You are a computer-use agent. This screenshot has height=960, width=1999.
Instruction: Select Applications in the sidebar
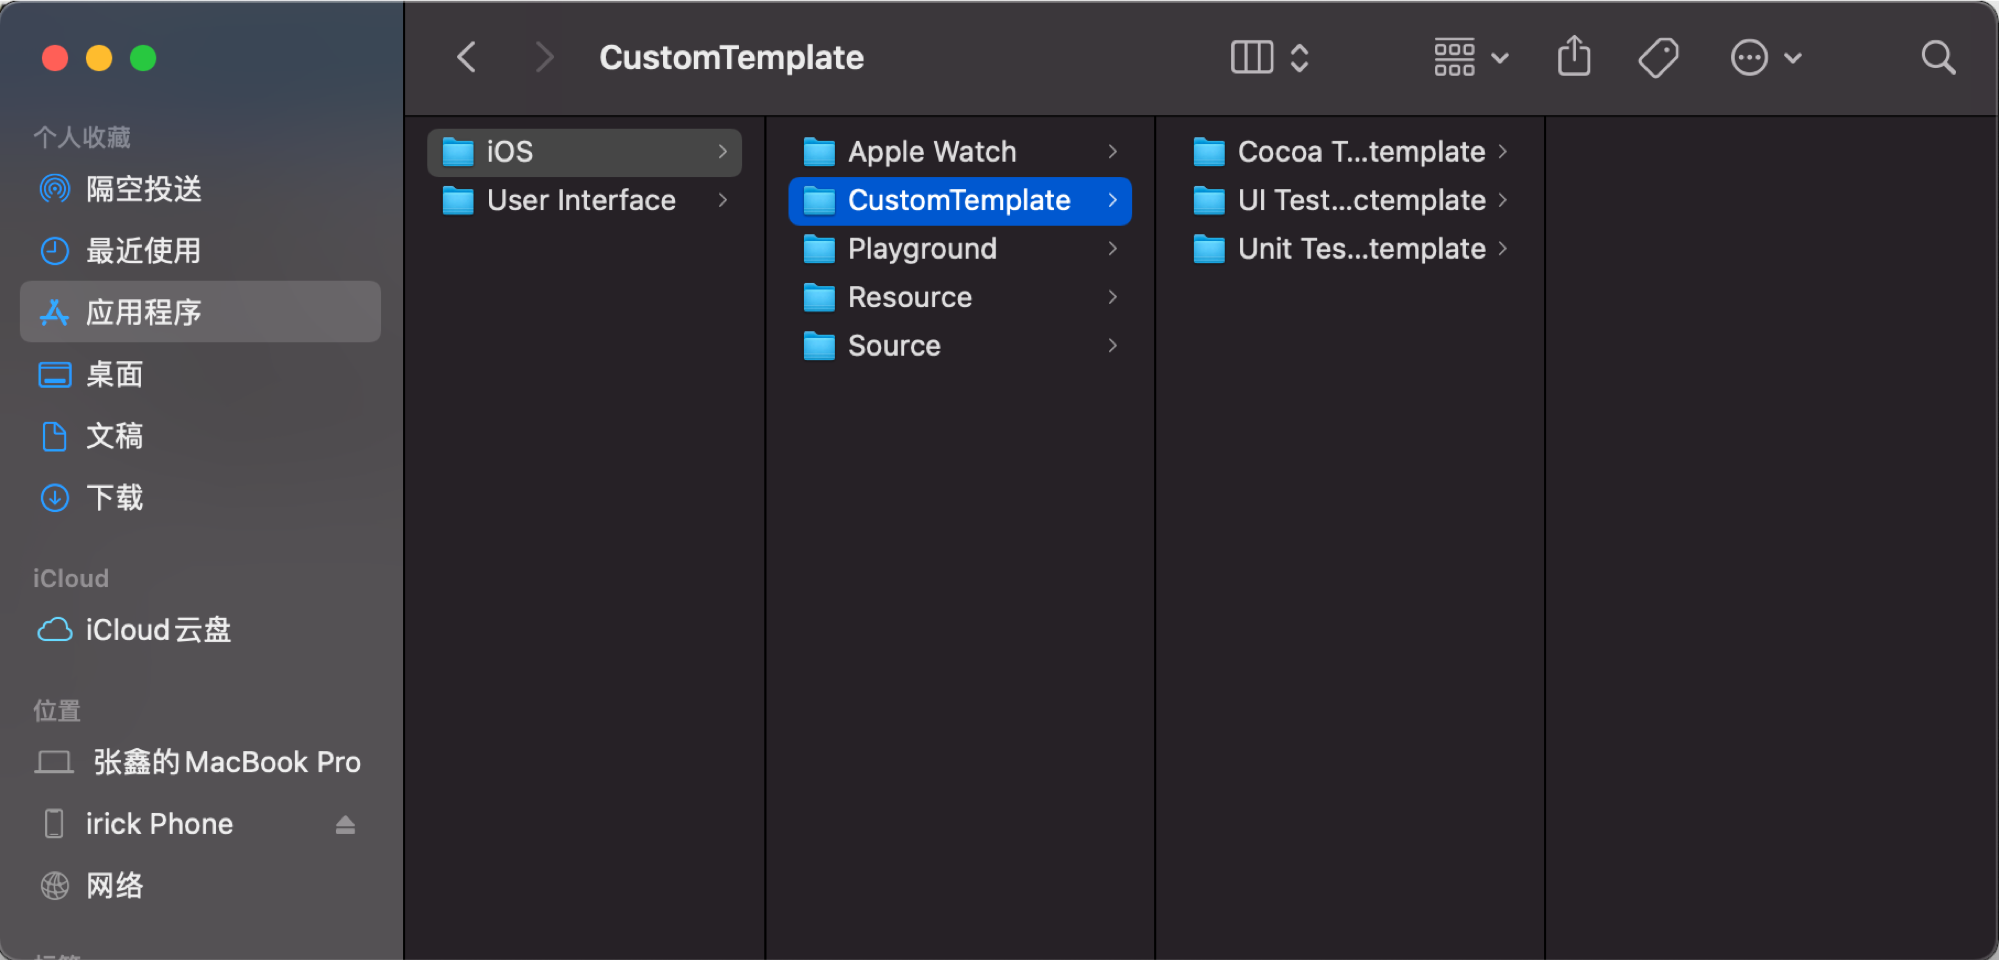(143, 313)
